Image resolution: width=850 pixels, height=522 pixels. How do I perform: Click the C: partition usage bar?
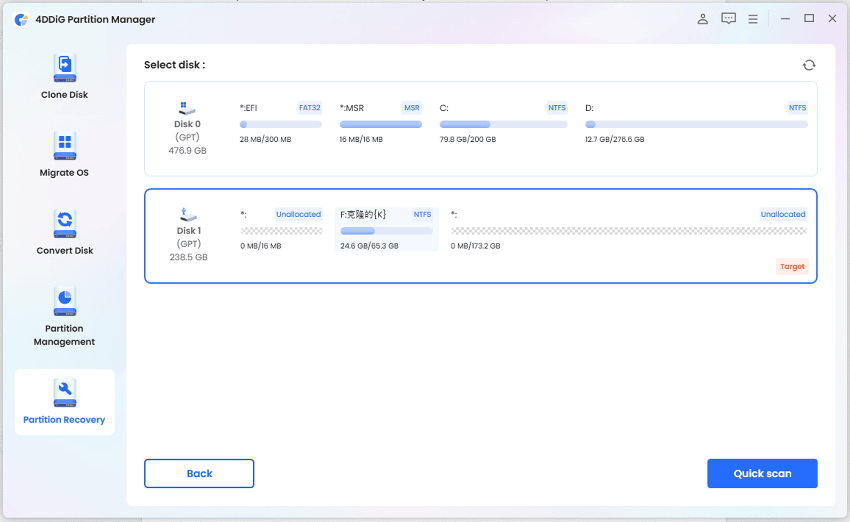tap(503, 124)
